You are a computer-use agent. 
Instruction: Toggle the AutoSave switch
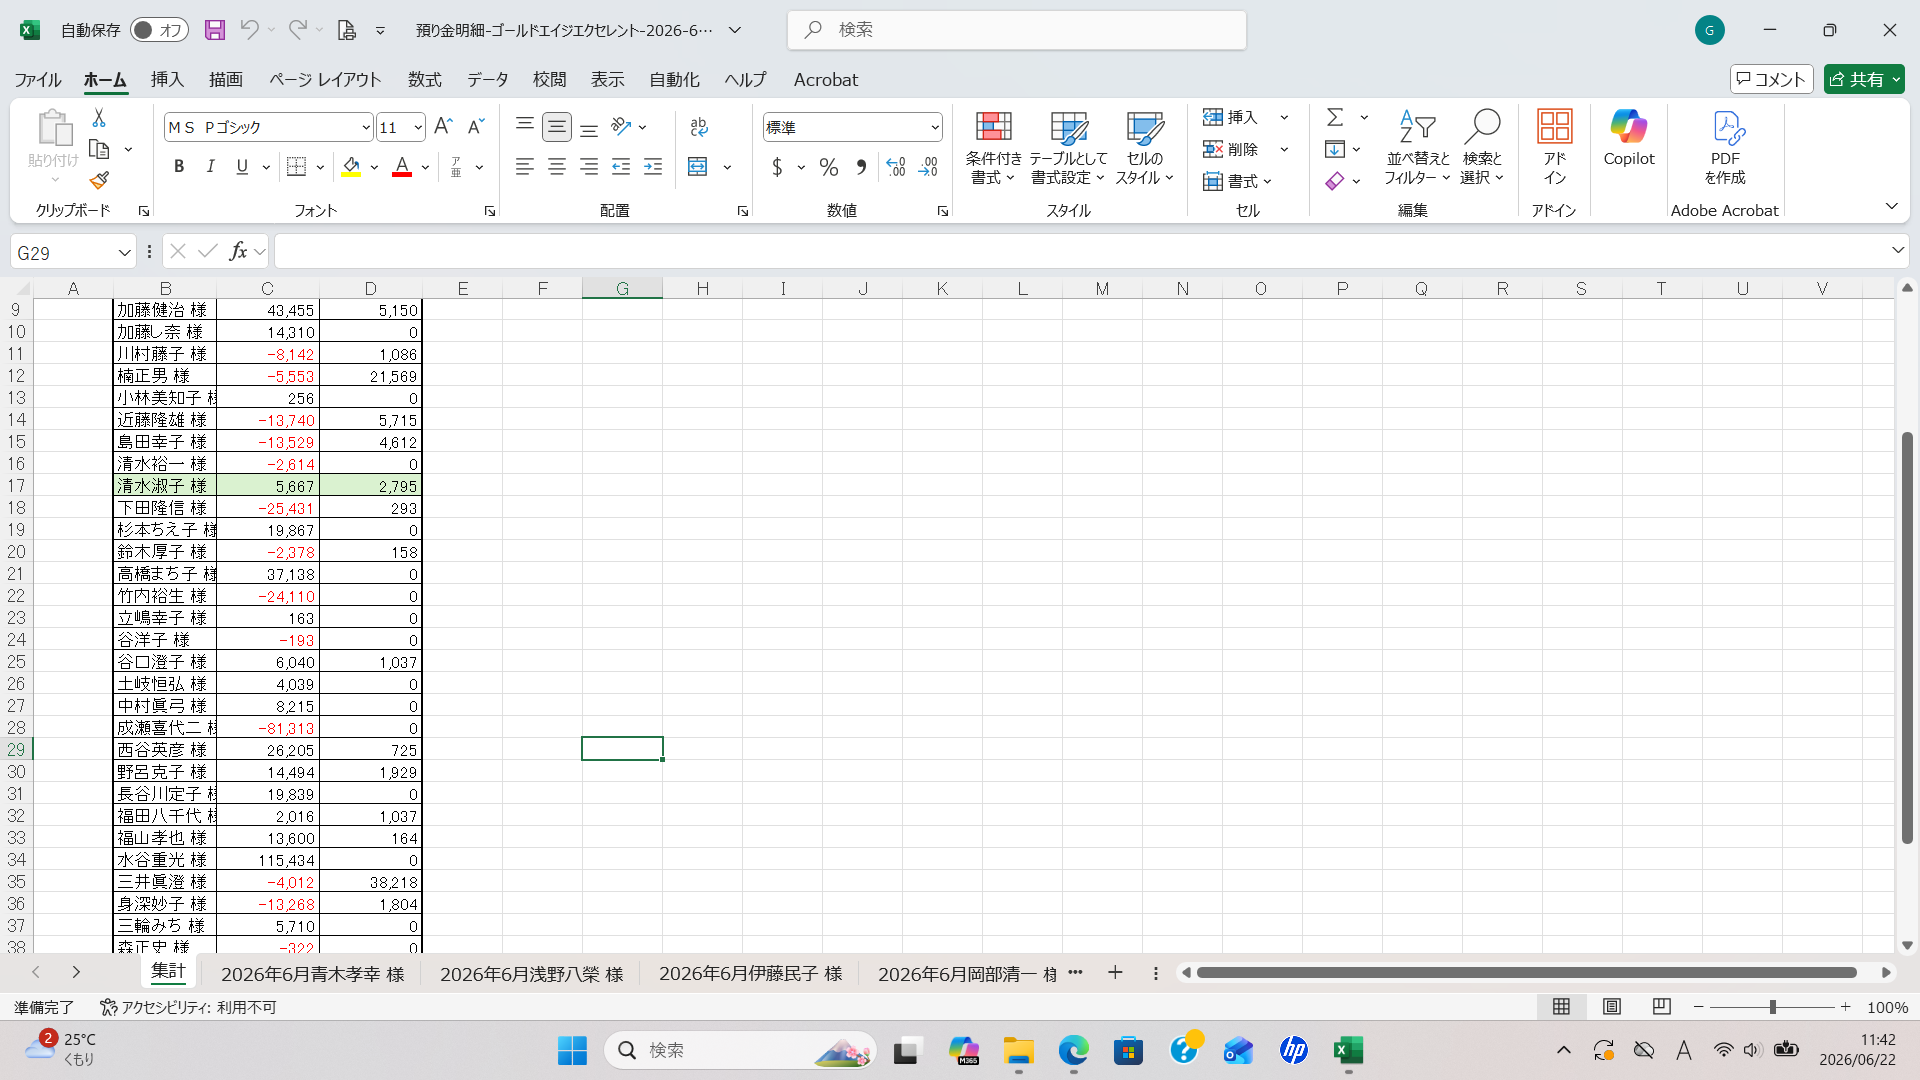[159, 30]
